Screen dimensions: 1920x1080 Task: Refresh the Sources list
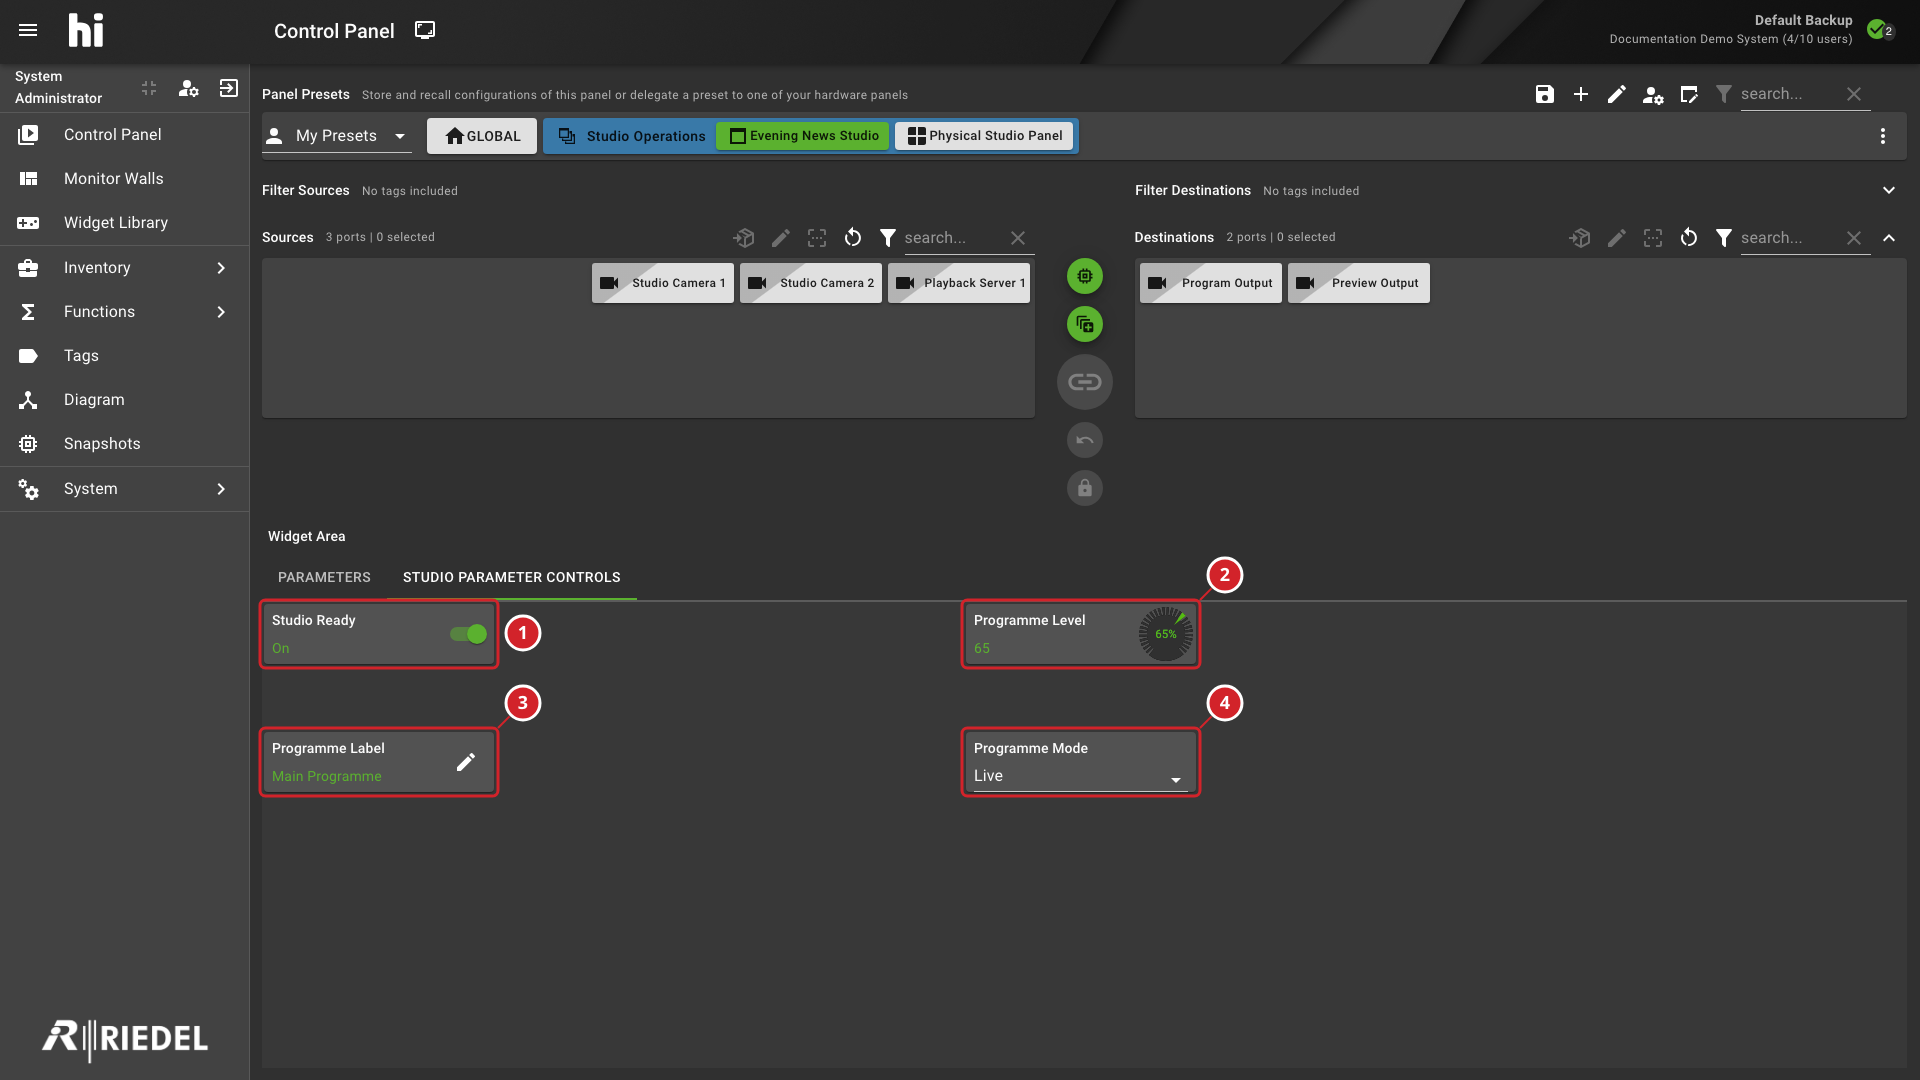[x=853, y=238]
